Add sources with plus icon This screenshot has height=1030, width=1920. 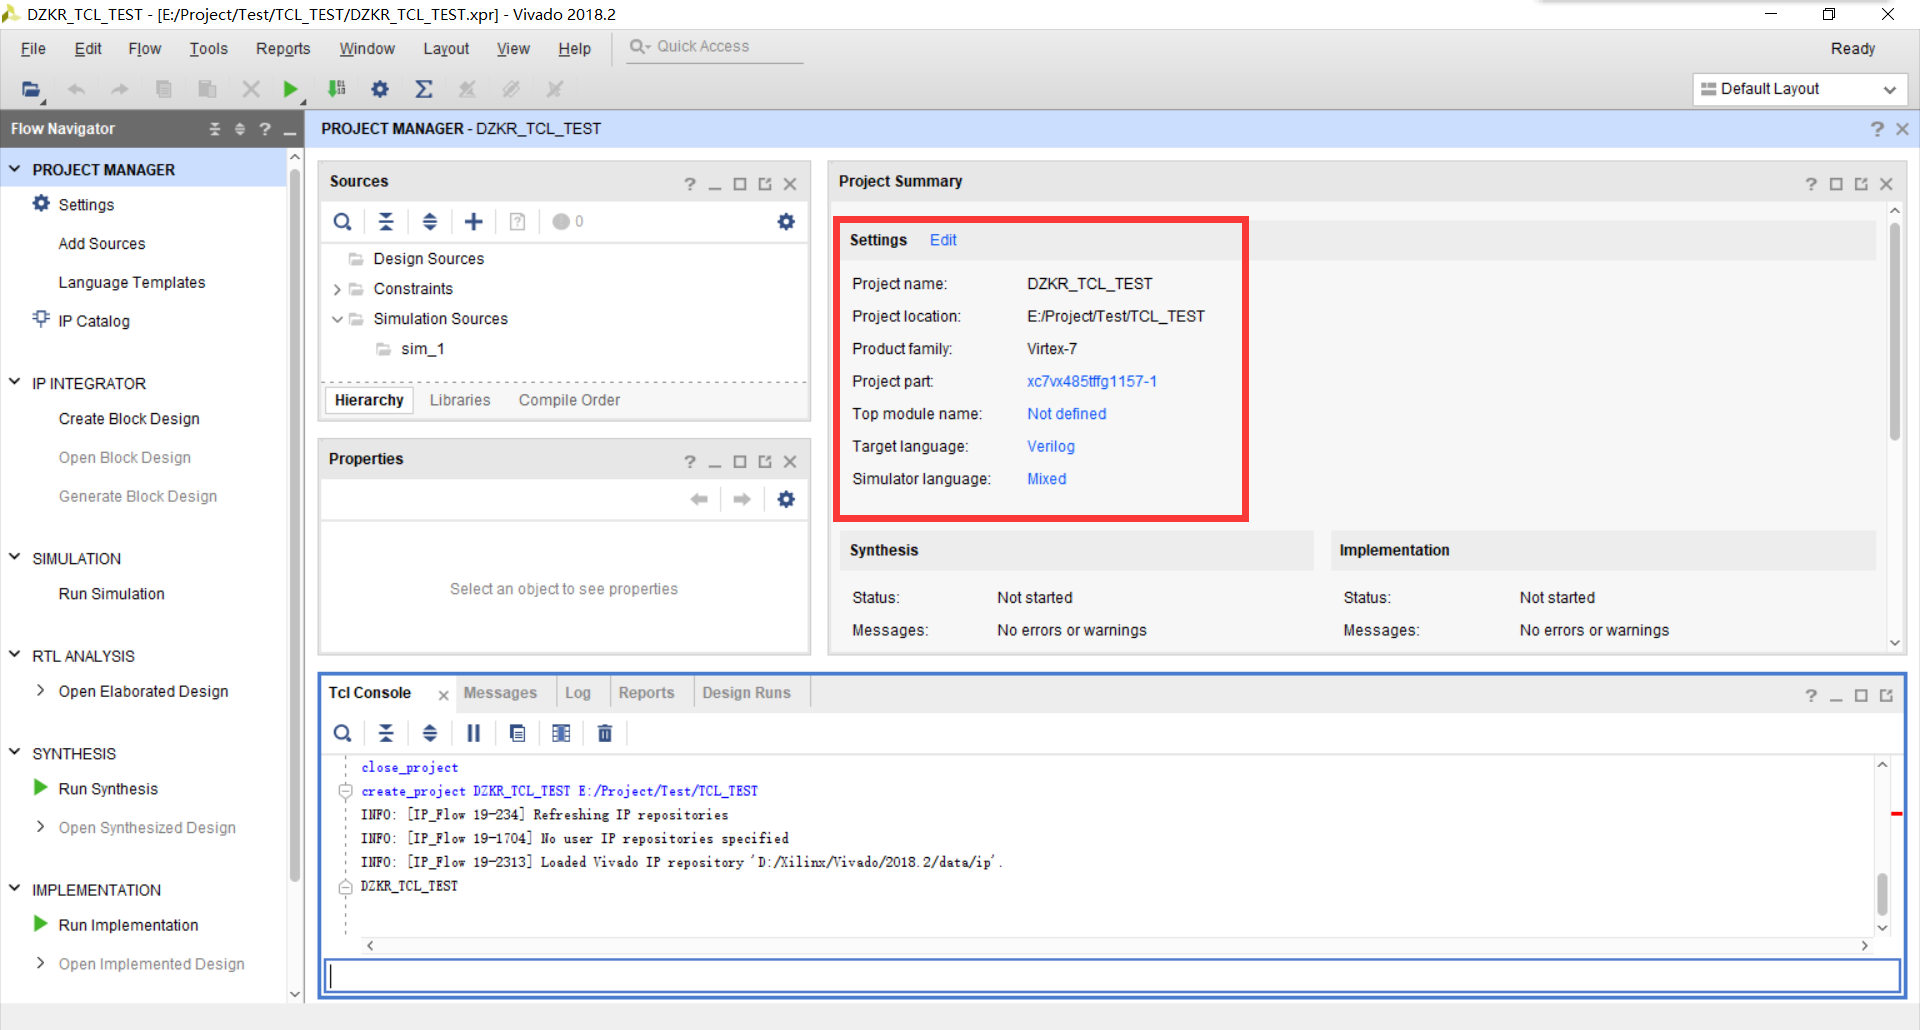[474, 222]
